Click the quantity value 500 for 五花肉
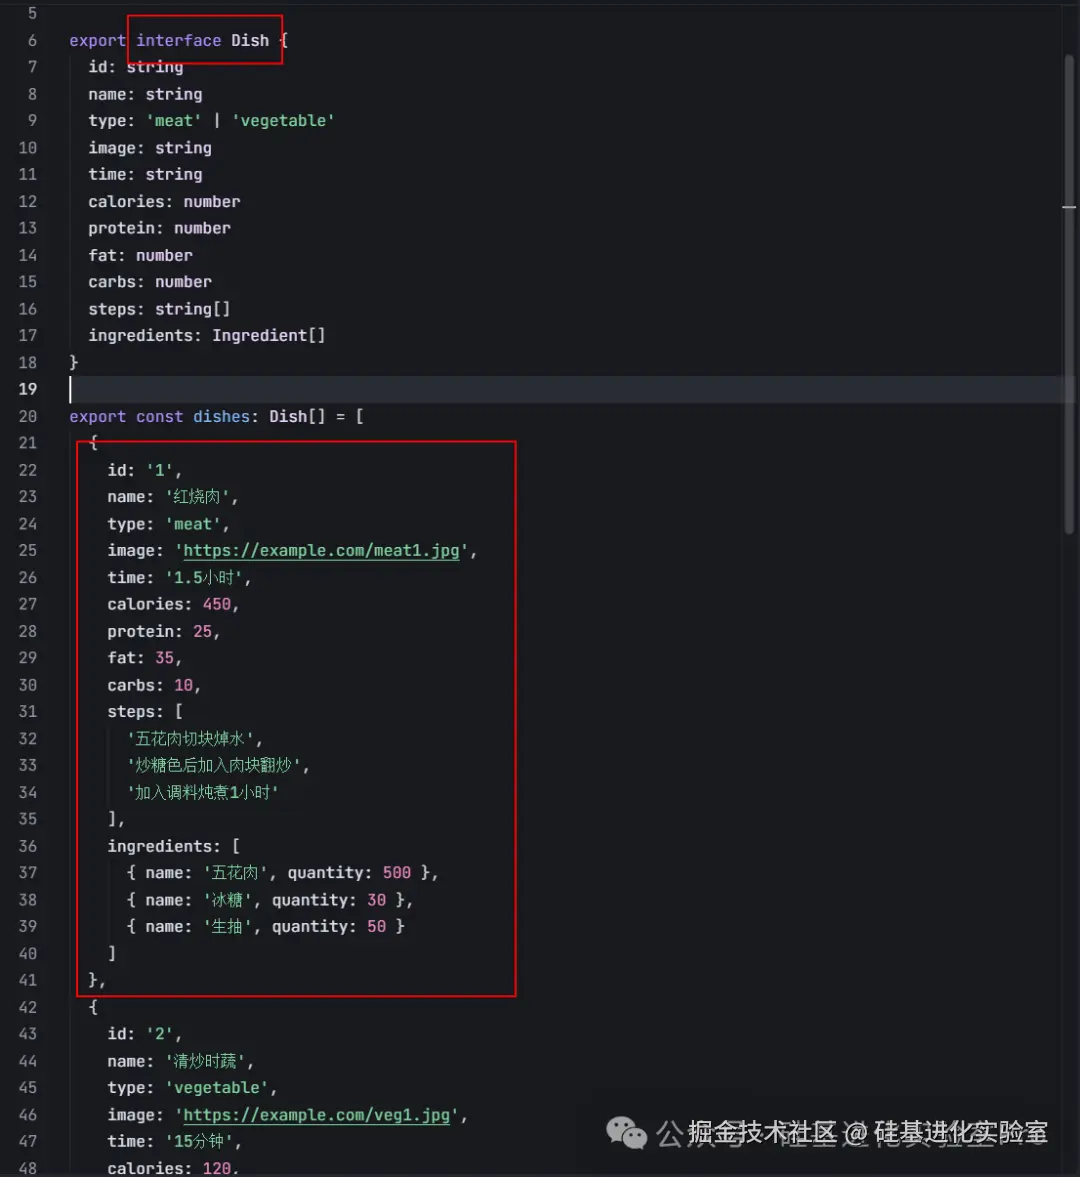 396,873
